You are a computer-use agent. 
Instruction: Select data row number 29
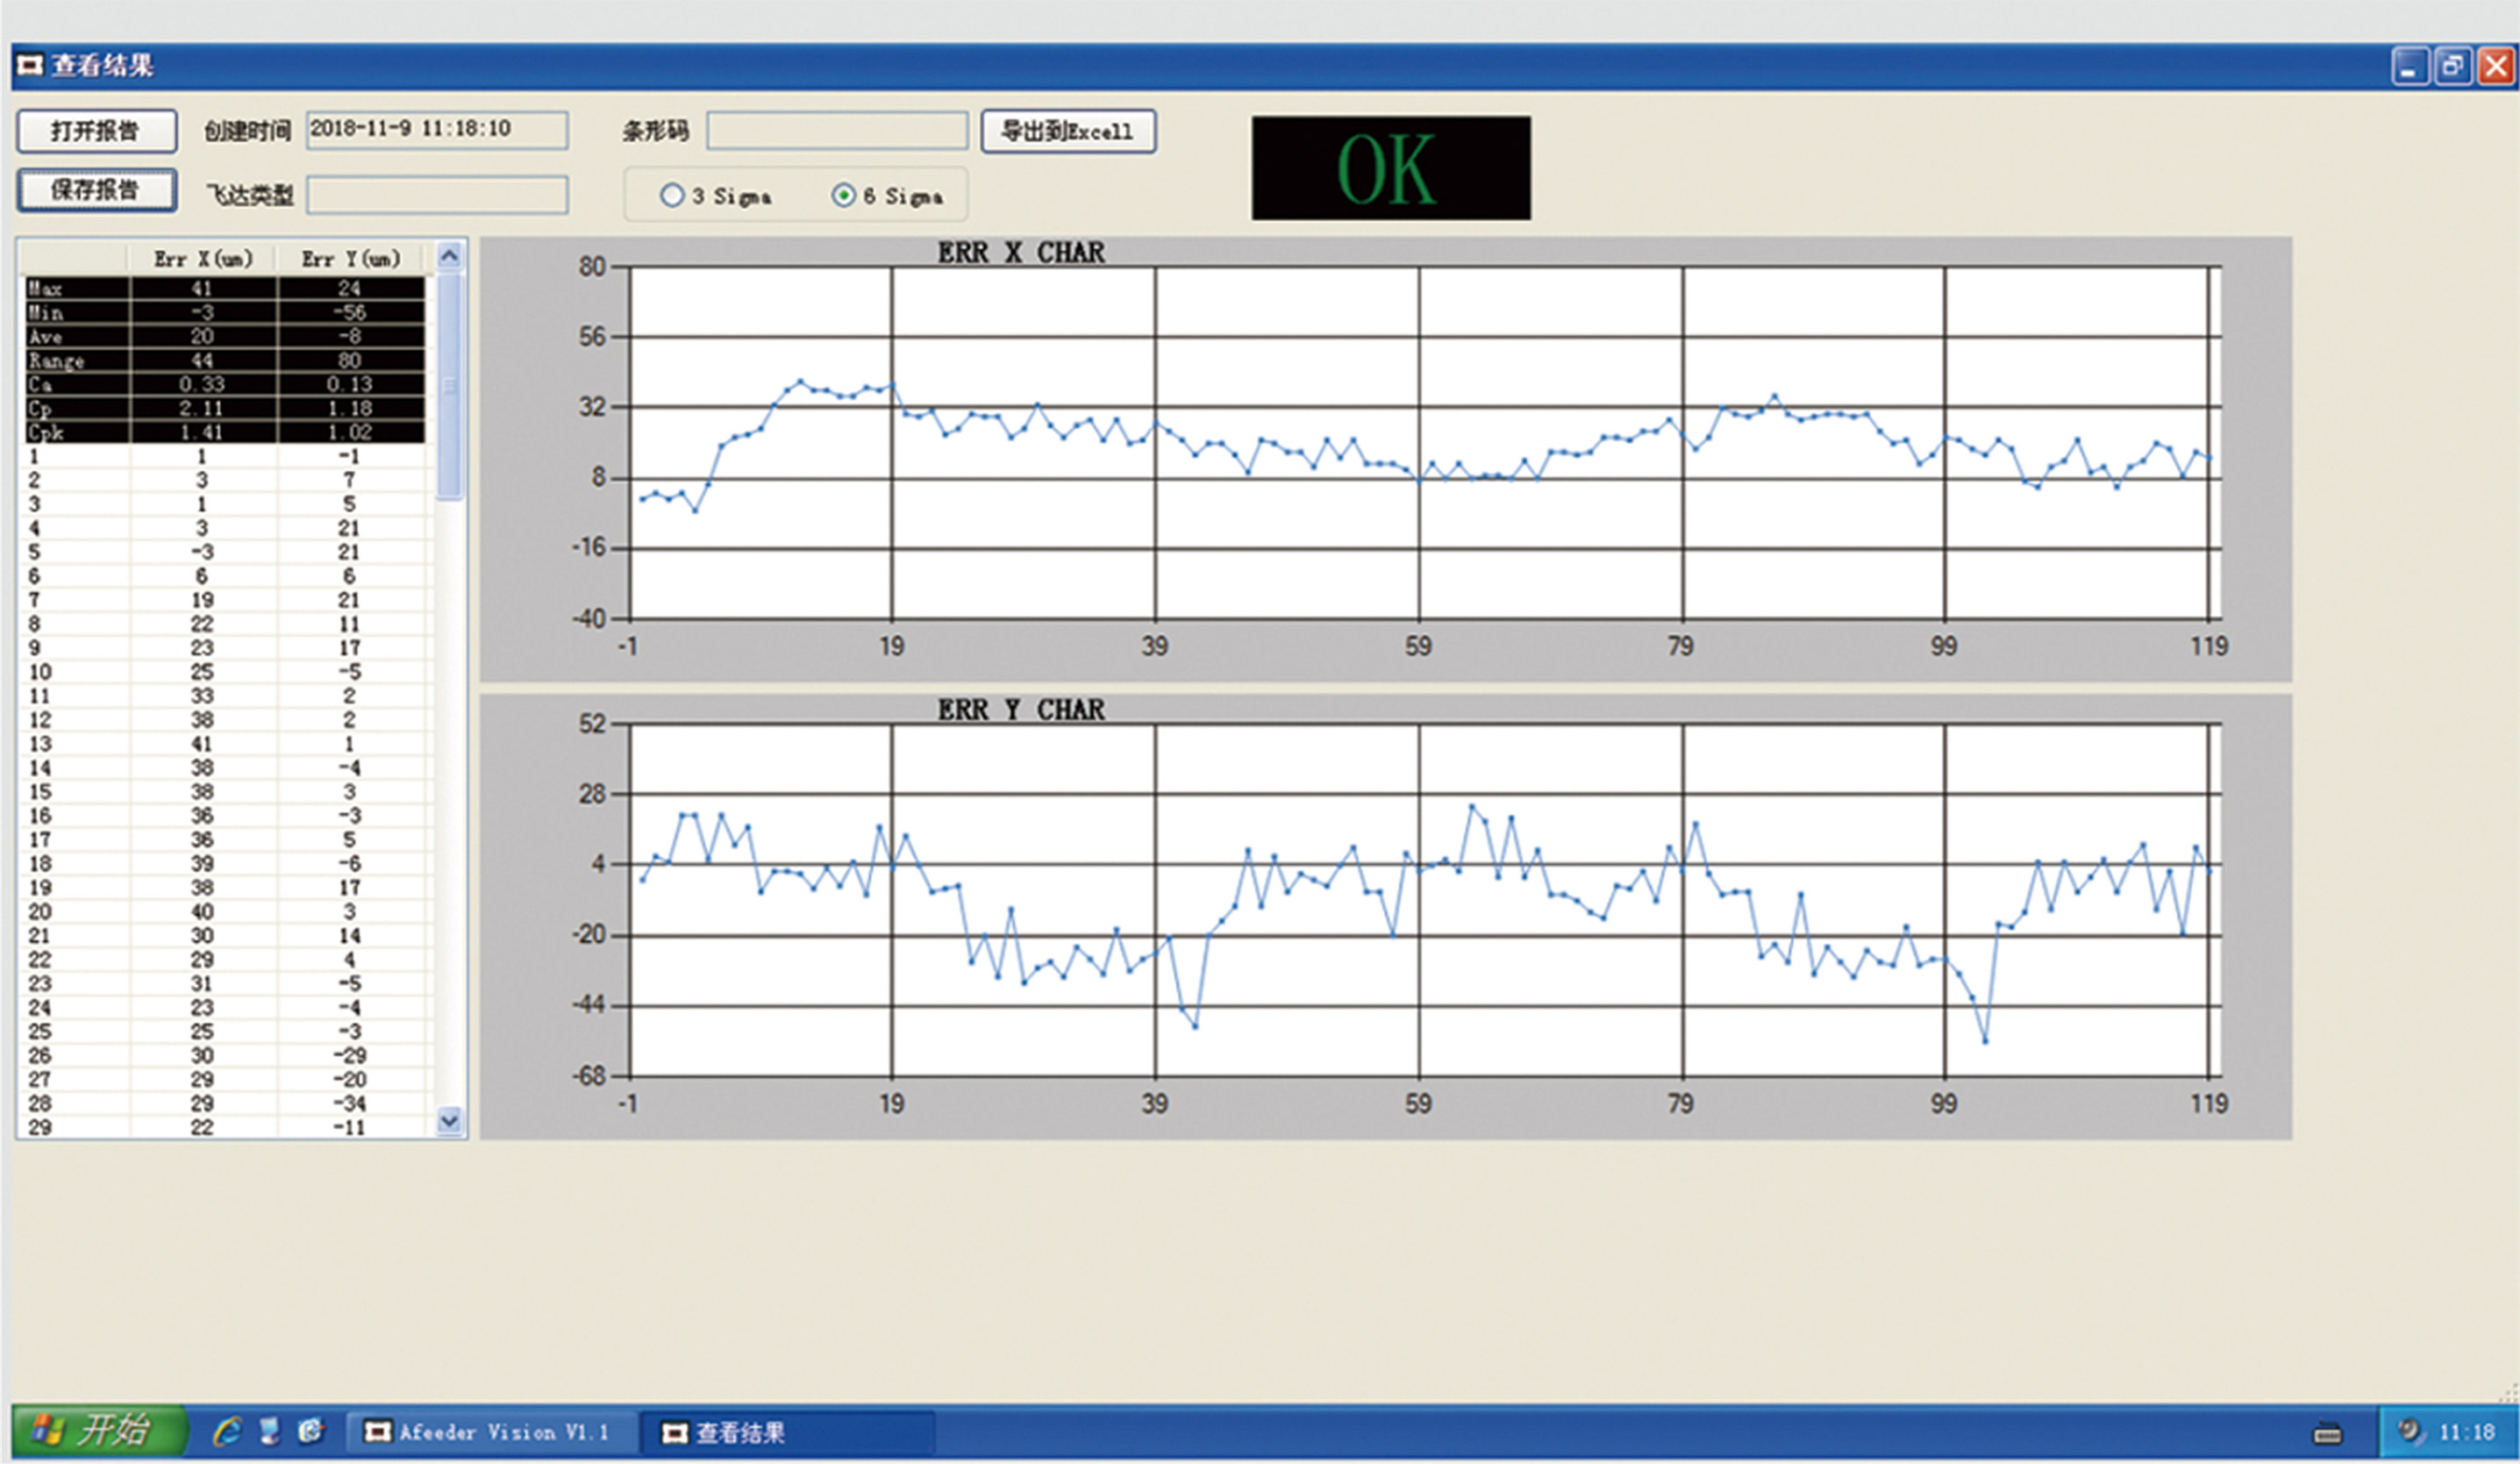(x=225, y=1127)
